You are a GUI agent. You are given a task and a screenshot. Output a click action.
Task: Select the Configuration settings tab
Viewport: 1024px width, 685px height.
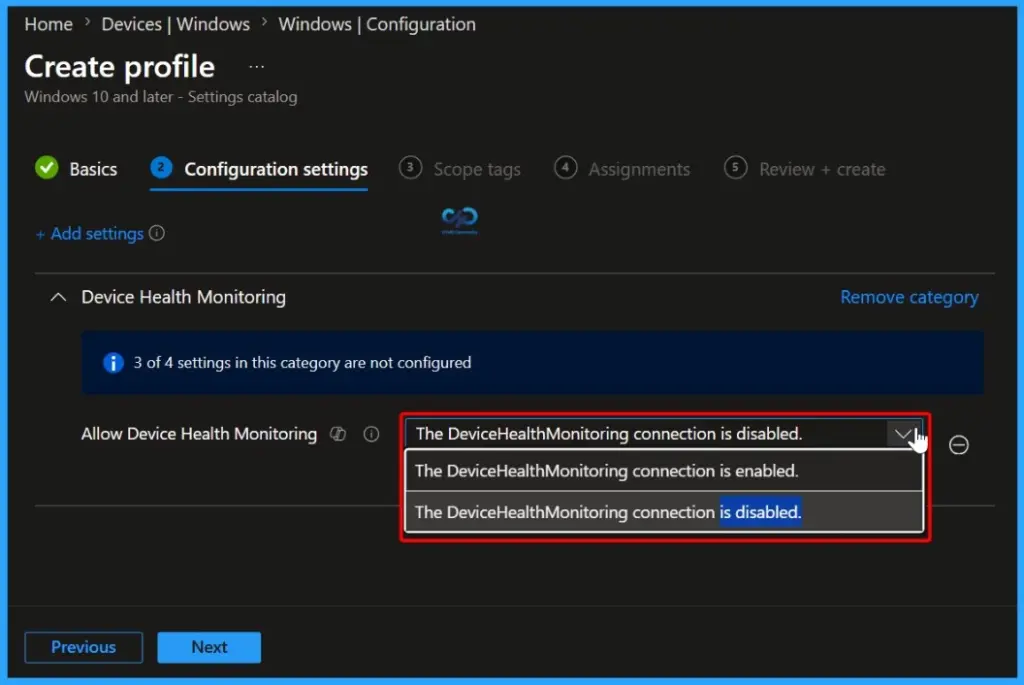tap(276, 169)
